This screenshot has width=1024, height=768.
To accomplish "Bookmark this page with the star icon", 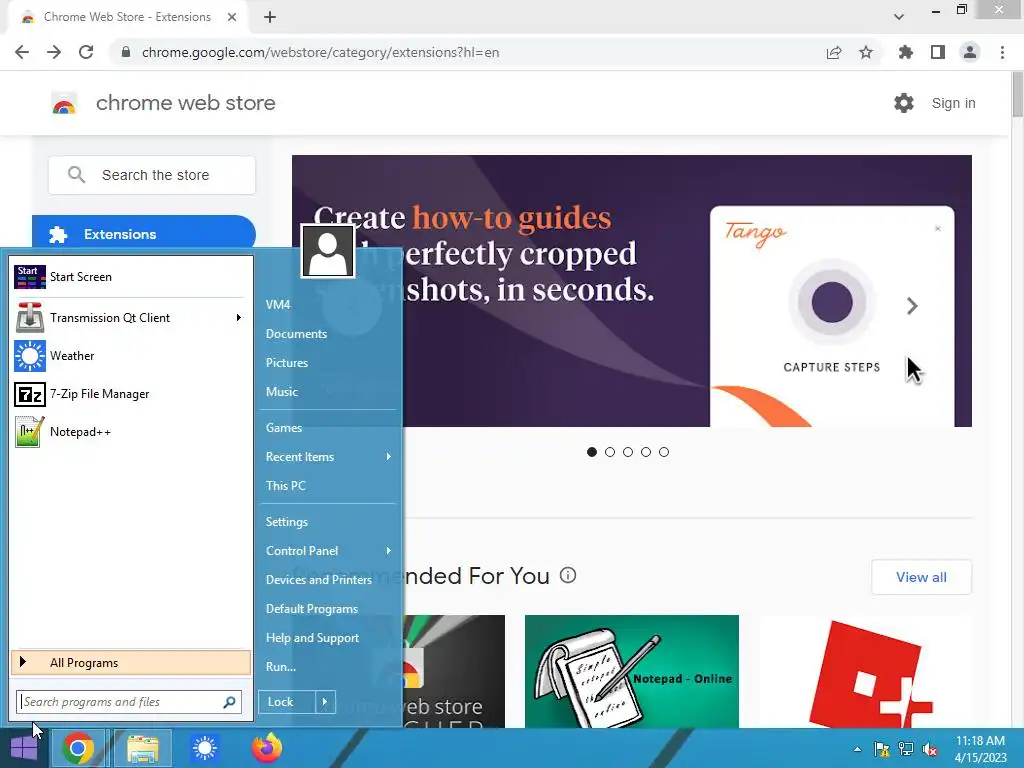I will click(x=866, y=52).
